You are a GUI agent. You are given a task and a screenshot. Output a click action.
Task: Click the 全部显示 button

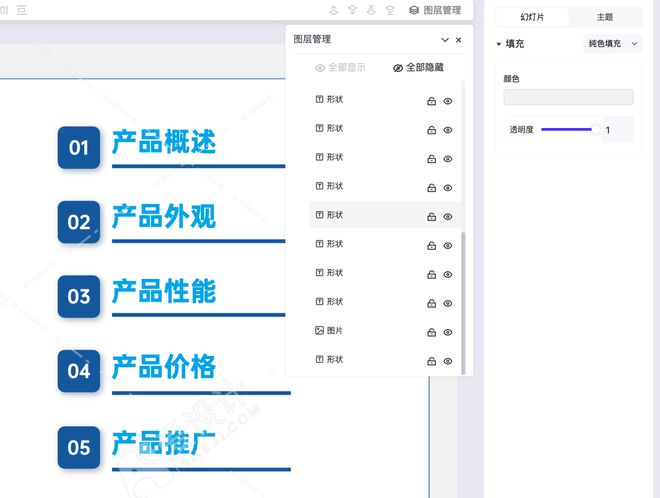coord(340,68)
